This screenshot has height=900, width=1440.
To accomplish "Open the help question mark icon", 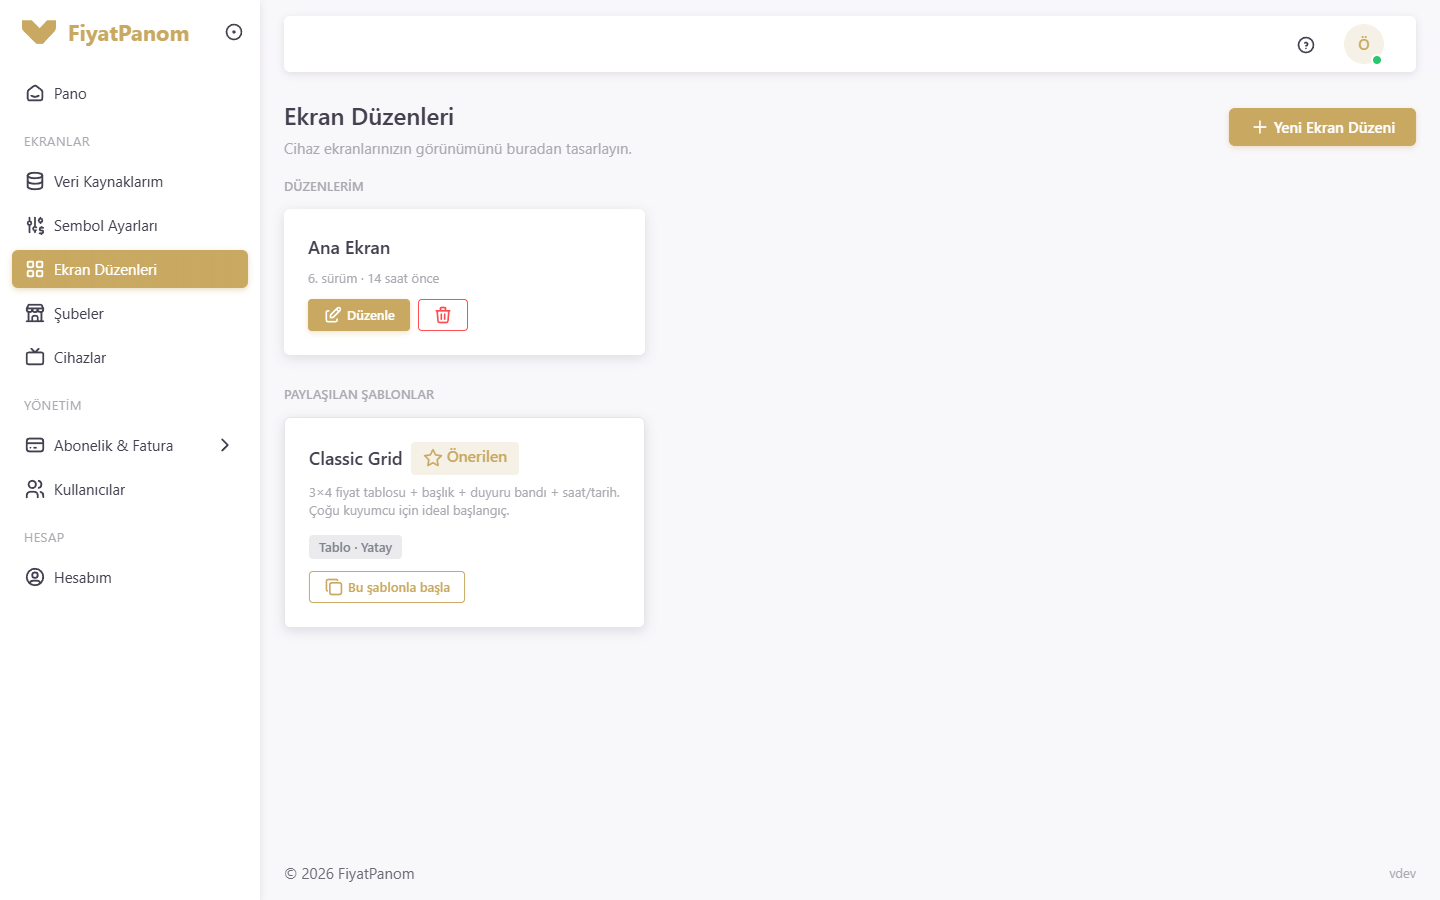I will (1306, 45).
